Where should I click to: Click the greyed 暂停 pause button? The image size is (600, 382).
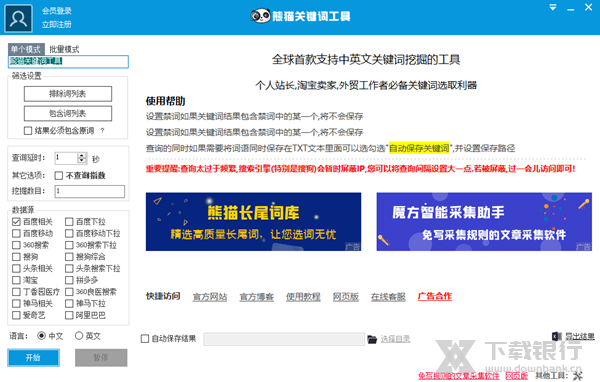pos(101,358)
